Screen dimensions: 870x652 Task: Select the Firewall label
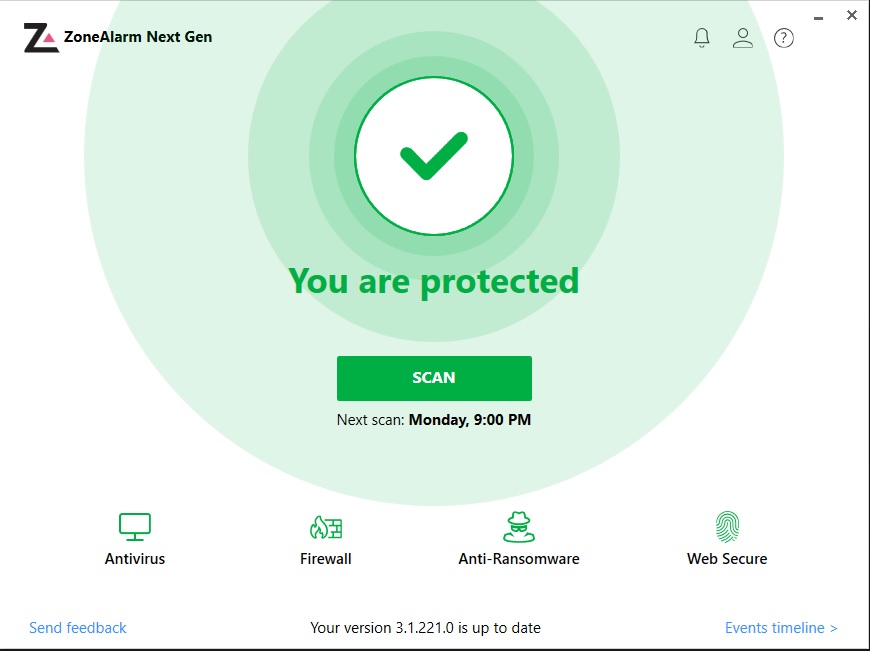[326, 559]
